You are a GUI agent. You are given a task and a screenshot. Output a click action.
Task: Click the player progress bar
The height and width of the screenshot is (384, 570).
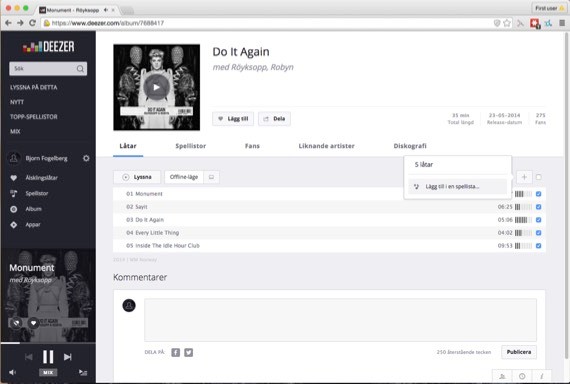point(48,343)
